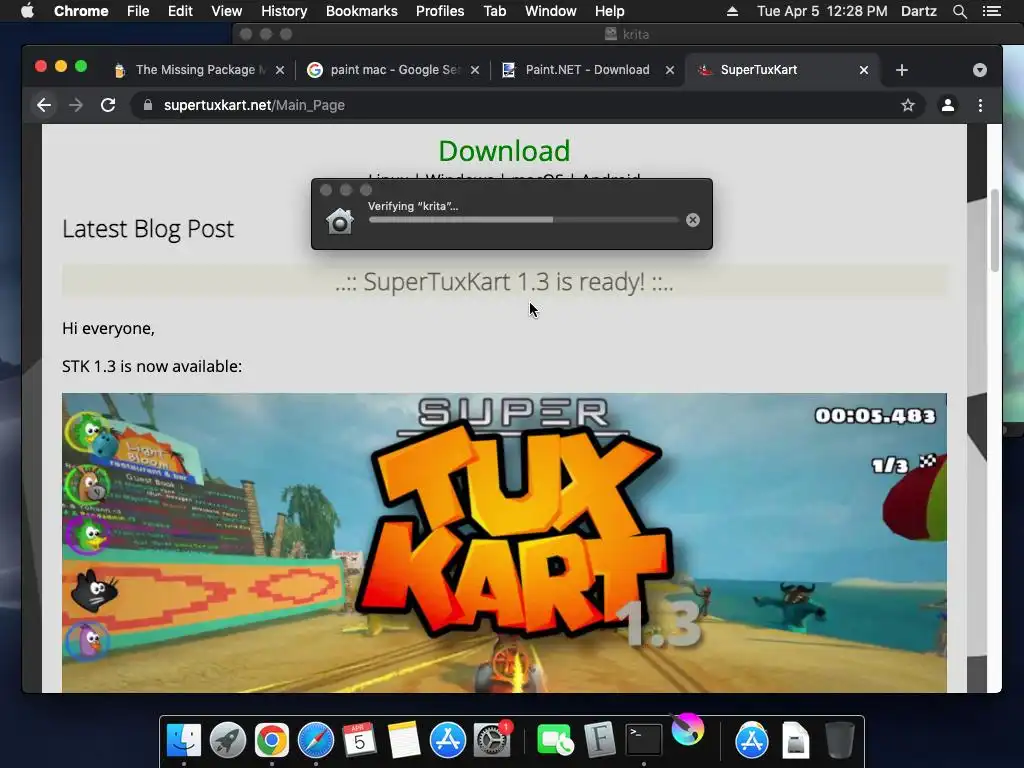
Task: Open a new tab with the plus button
Action: 902,70
